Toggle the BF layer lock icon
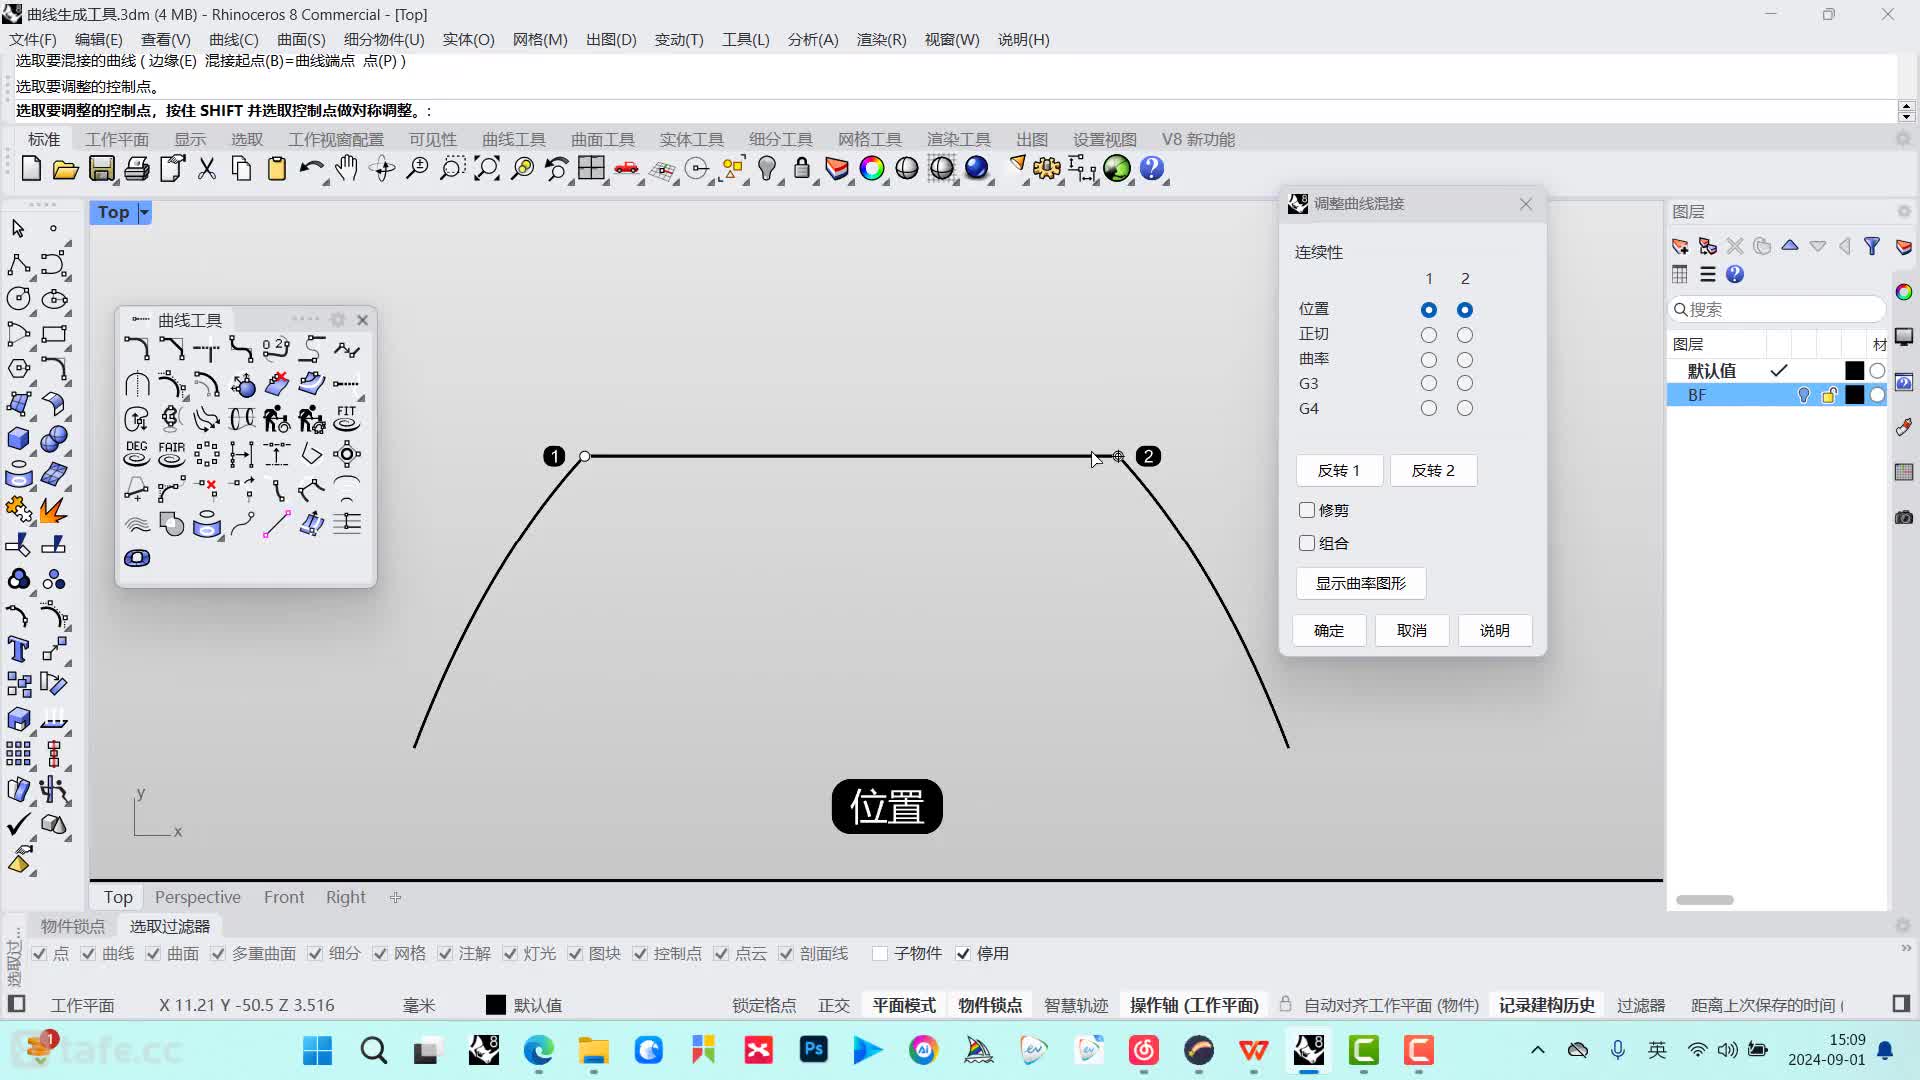This screenshot has height=1080, width=1920. (1829, 395)
